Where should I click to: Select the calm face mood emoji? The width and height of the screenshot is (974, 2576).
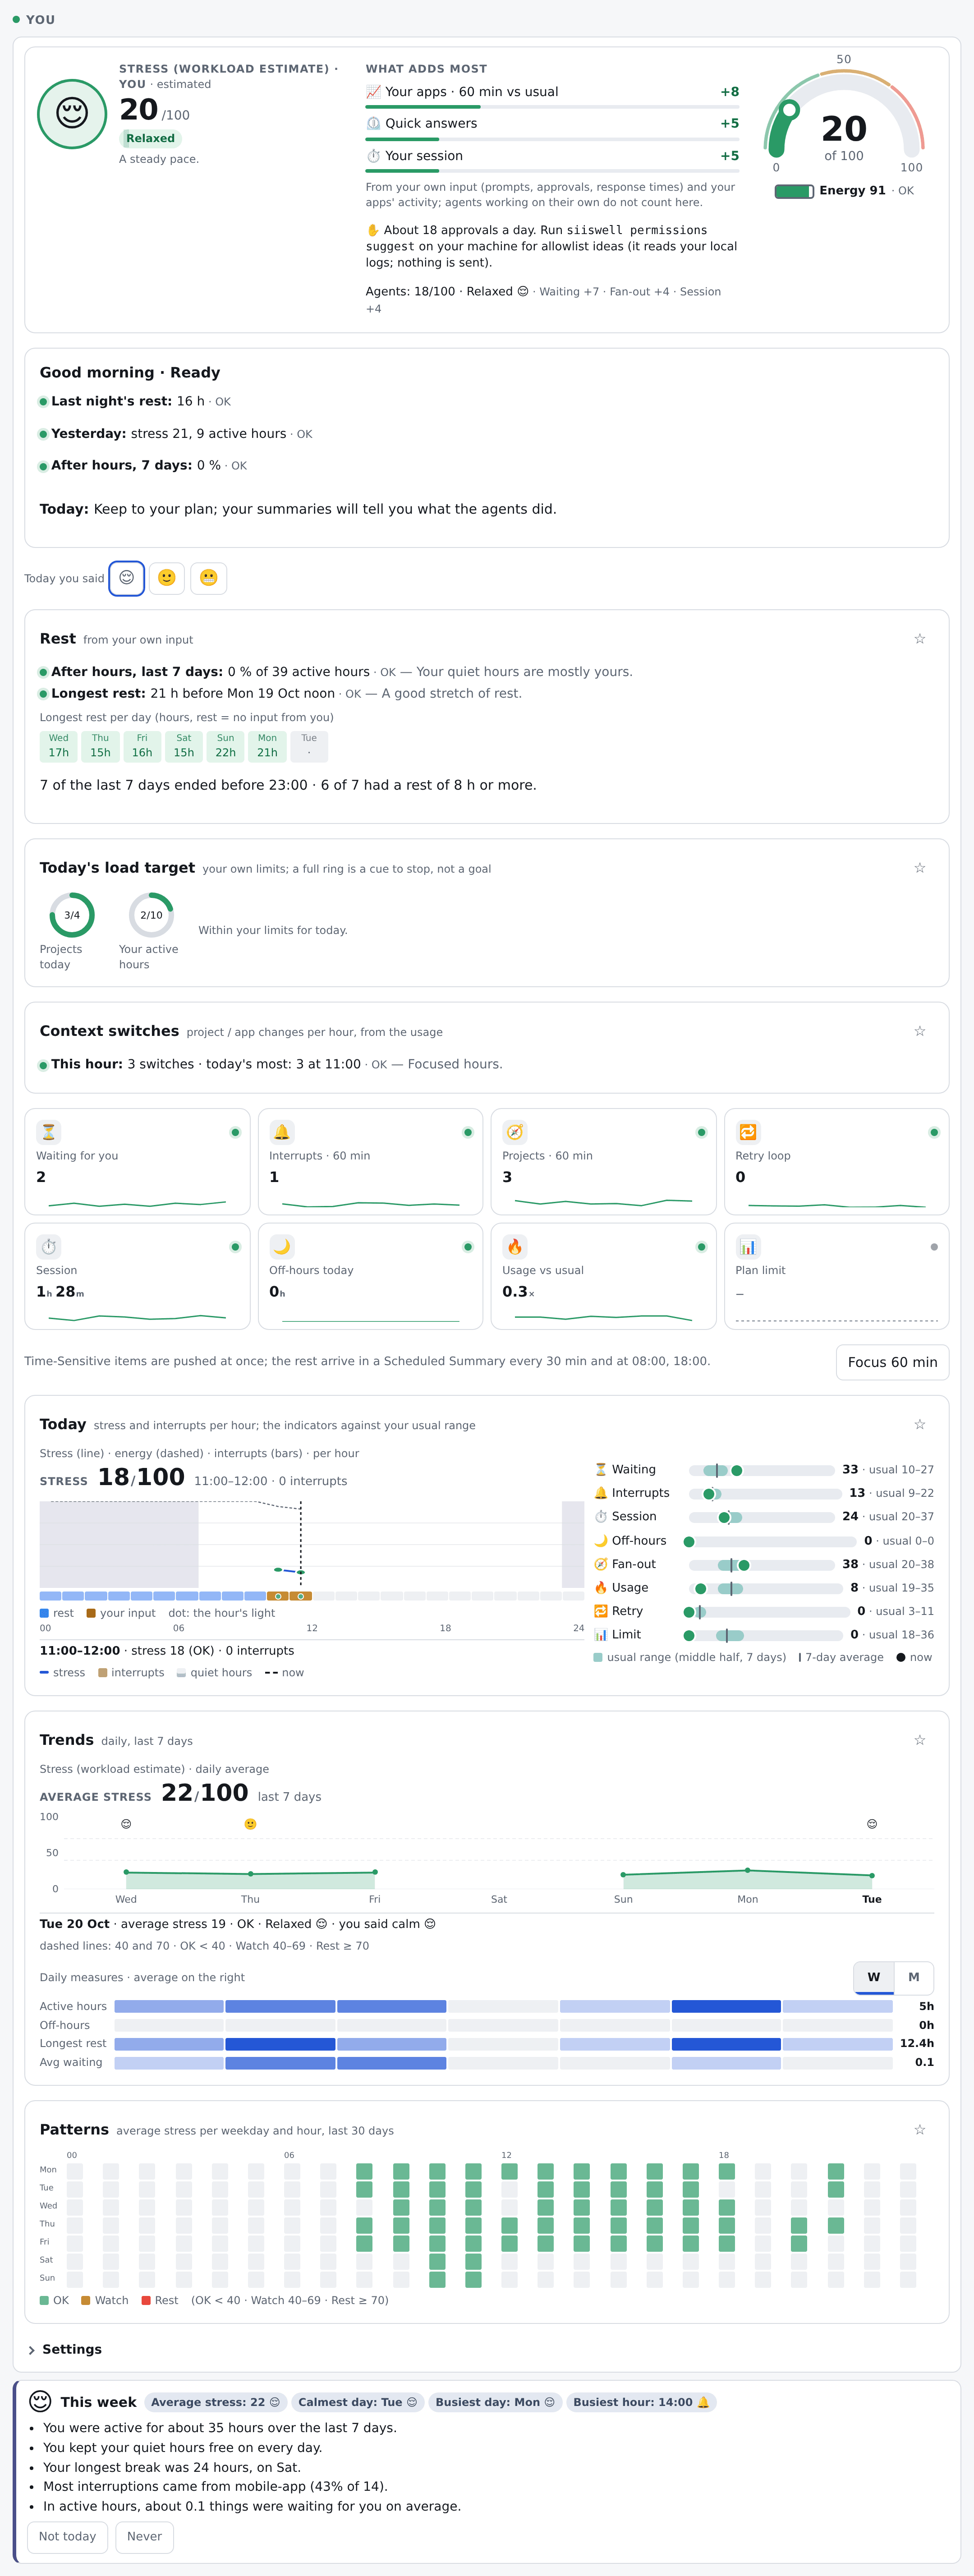point(126,578)
